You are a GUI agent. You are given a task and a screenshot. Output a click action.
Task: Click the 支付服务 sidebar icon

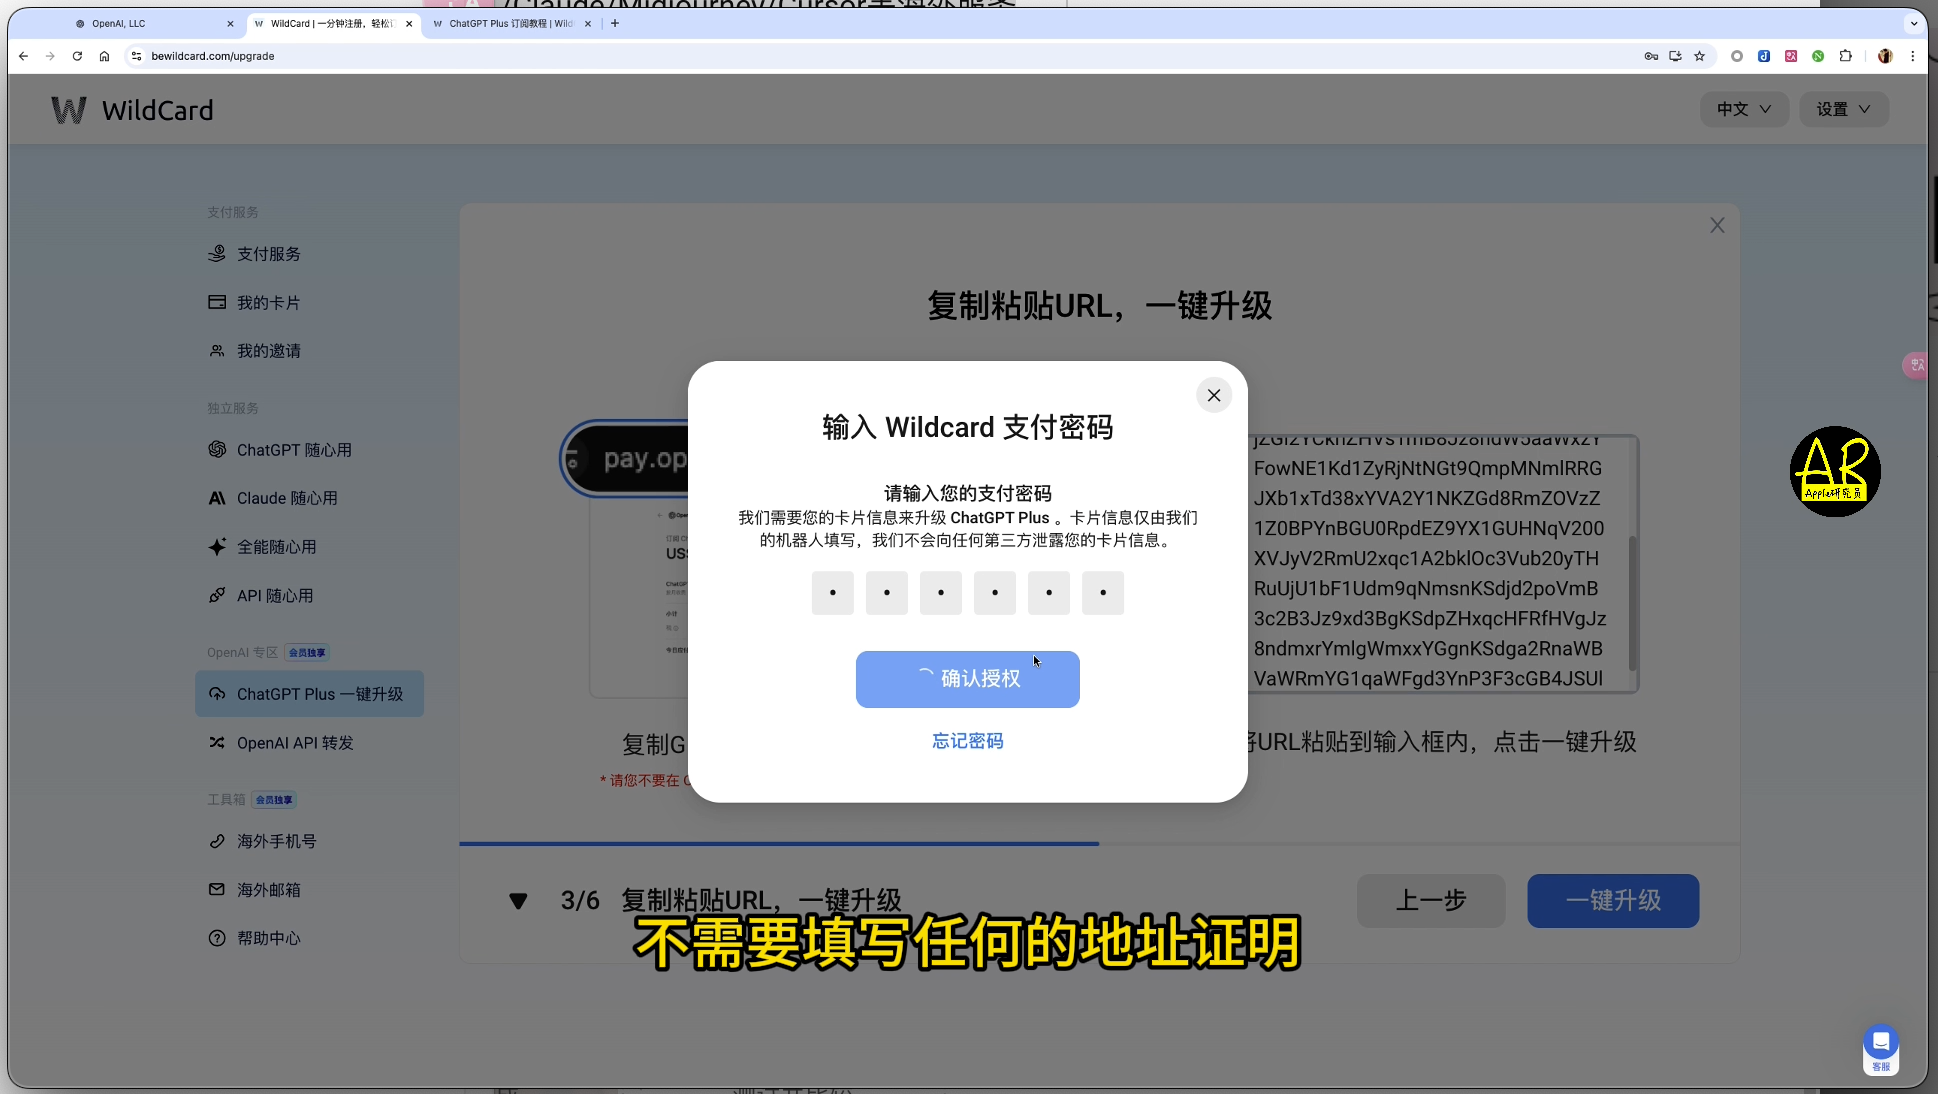click(216, 254)
